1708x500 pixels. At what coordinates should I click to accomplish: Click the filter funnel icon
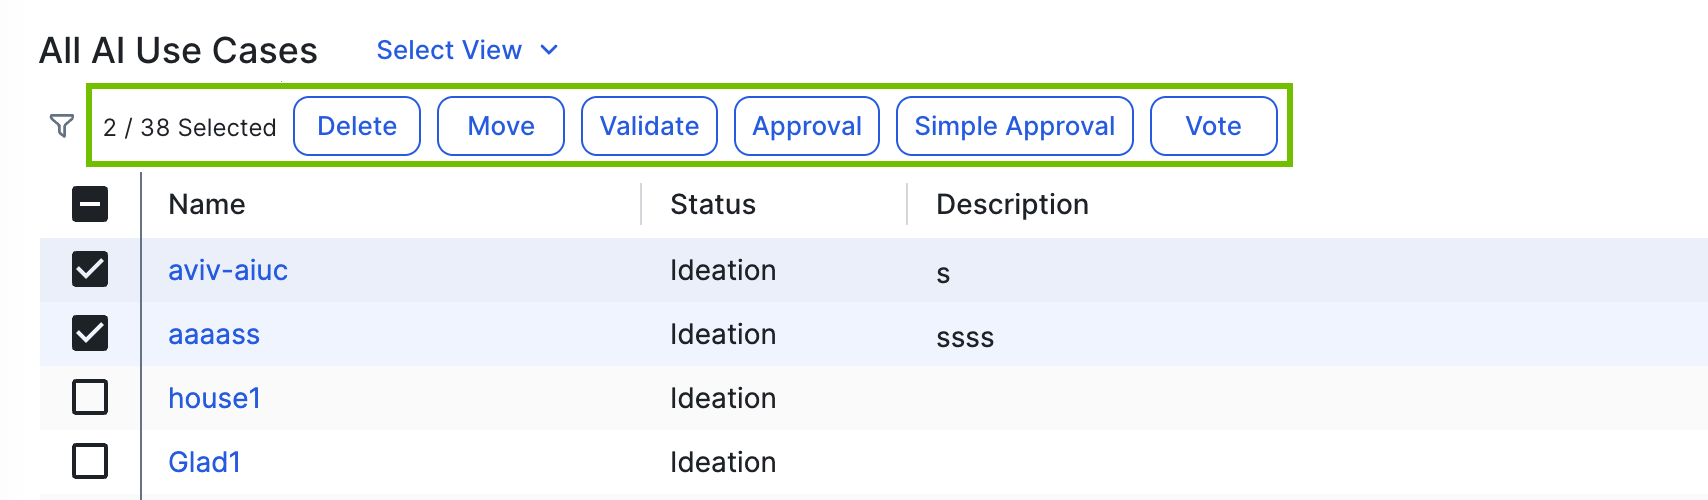(62, 126)
